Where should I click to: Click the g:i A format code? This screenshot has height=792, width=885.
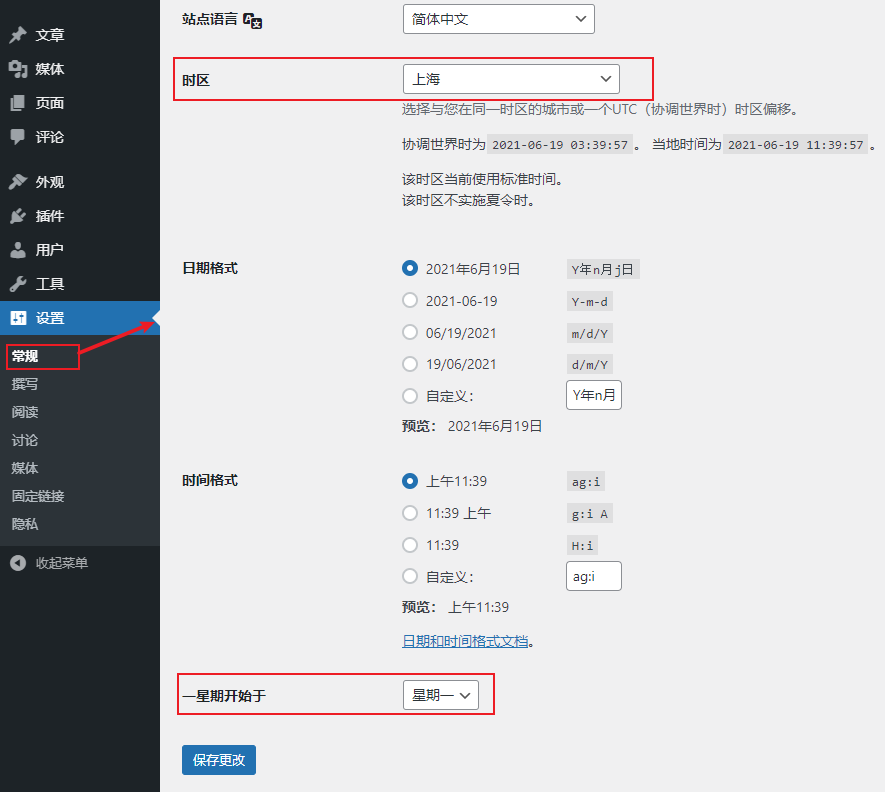[590, 514]
